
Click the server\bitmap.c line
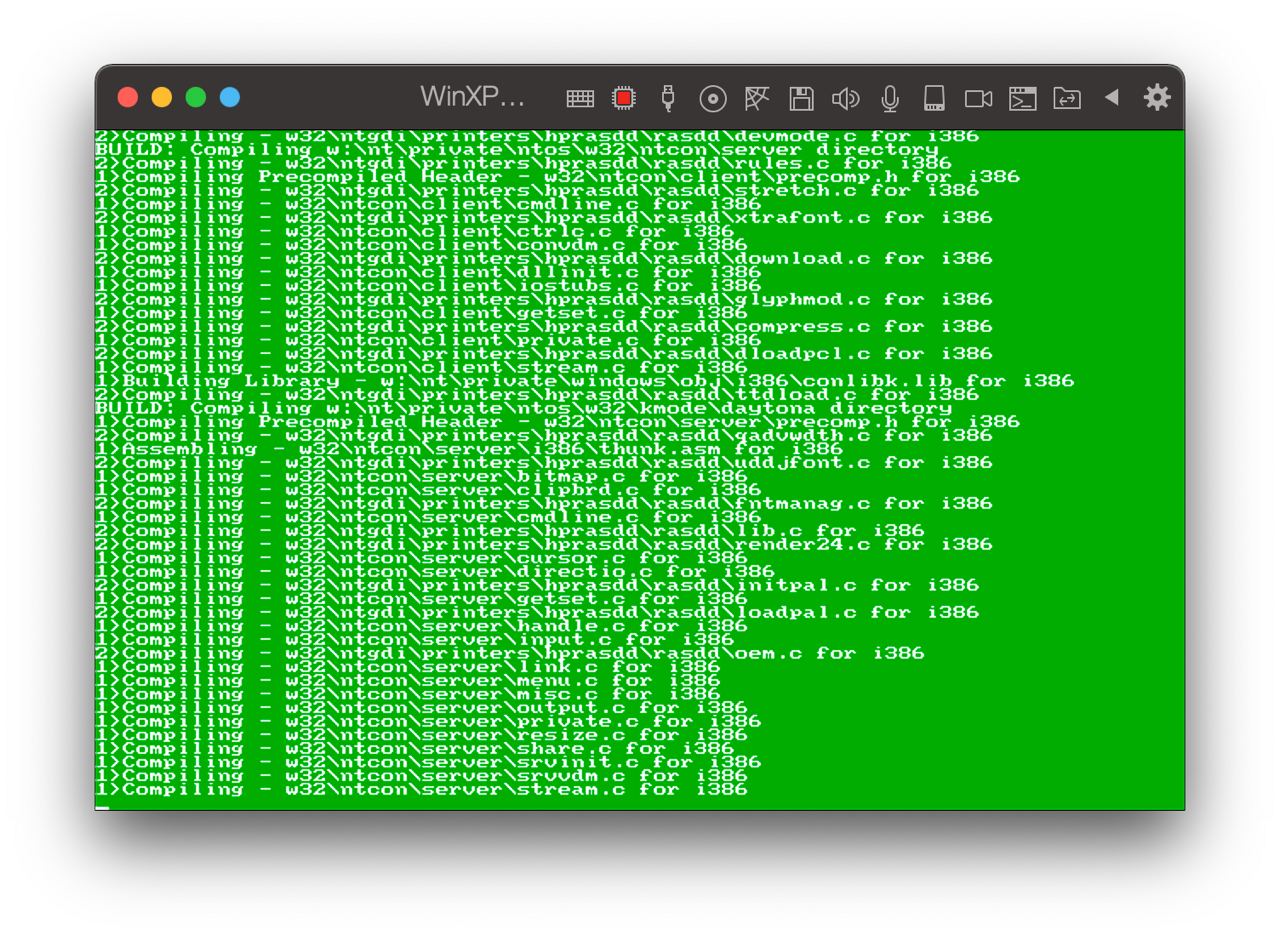[x=421, y=476]
